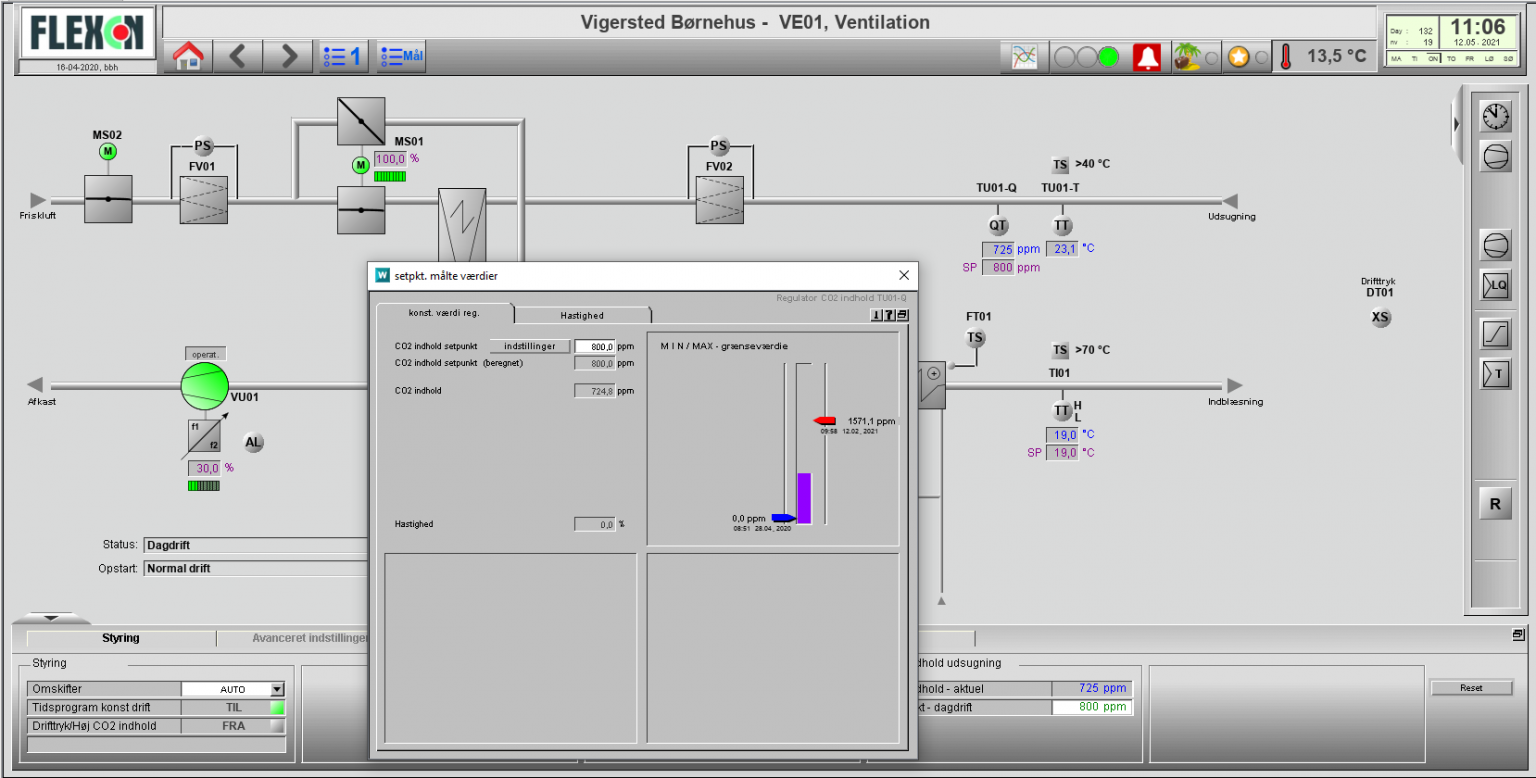Select the Styring tab in bottom panel
The image size is (1536, 778).
click(121, 638)
